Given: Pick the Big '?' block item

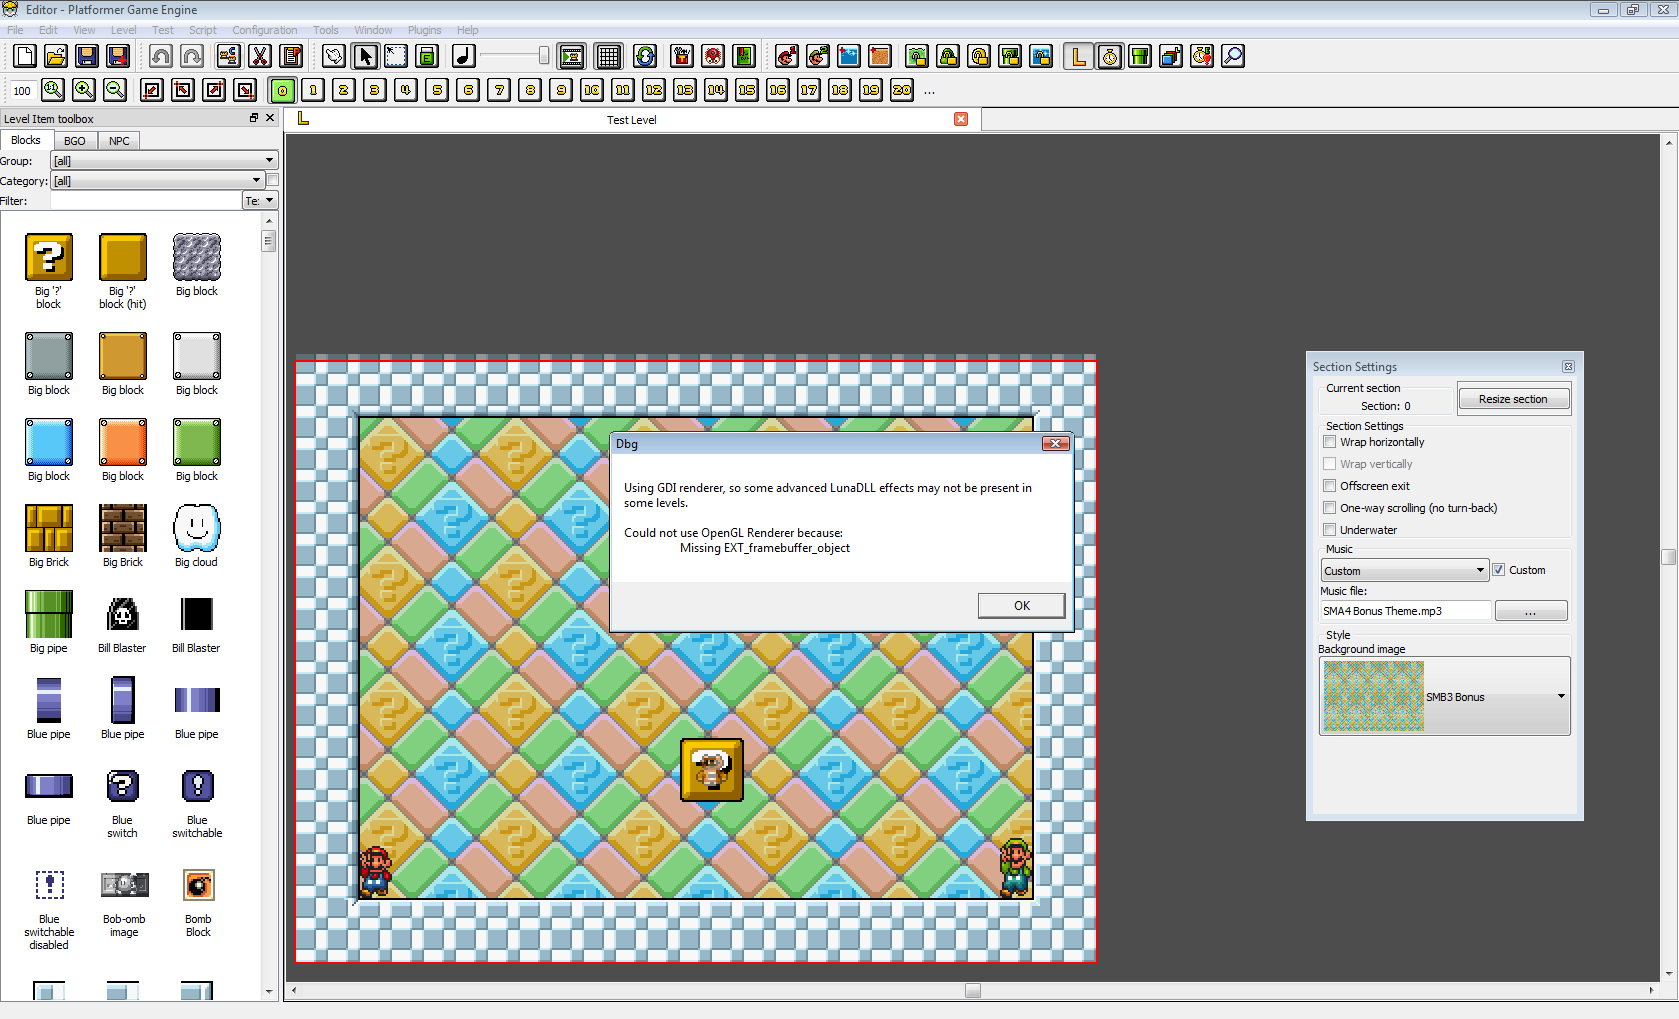Looking at the screenshot, I should [49, 270].
